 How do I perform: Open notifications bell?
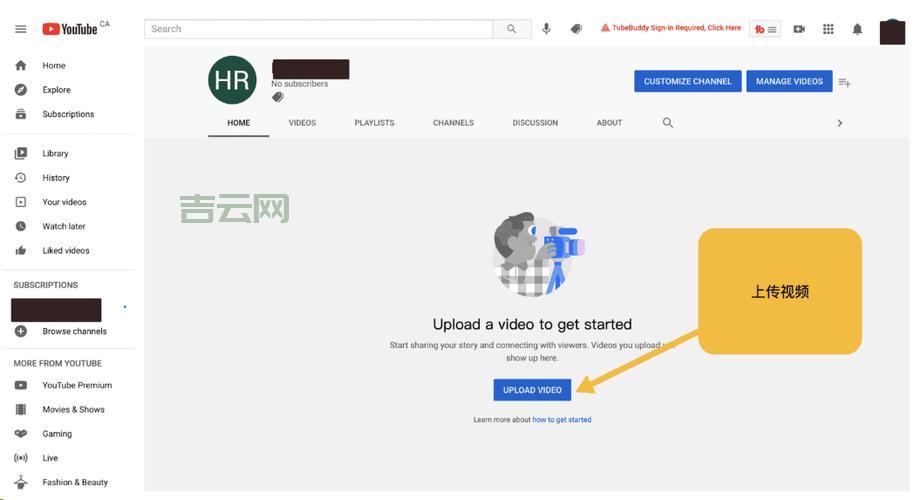click(x=857, y=29)
